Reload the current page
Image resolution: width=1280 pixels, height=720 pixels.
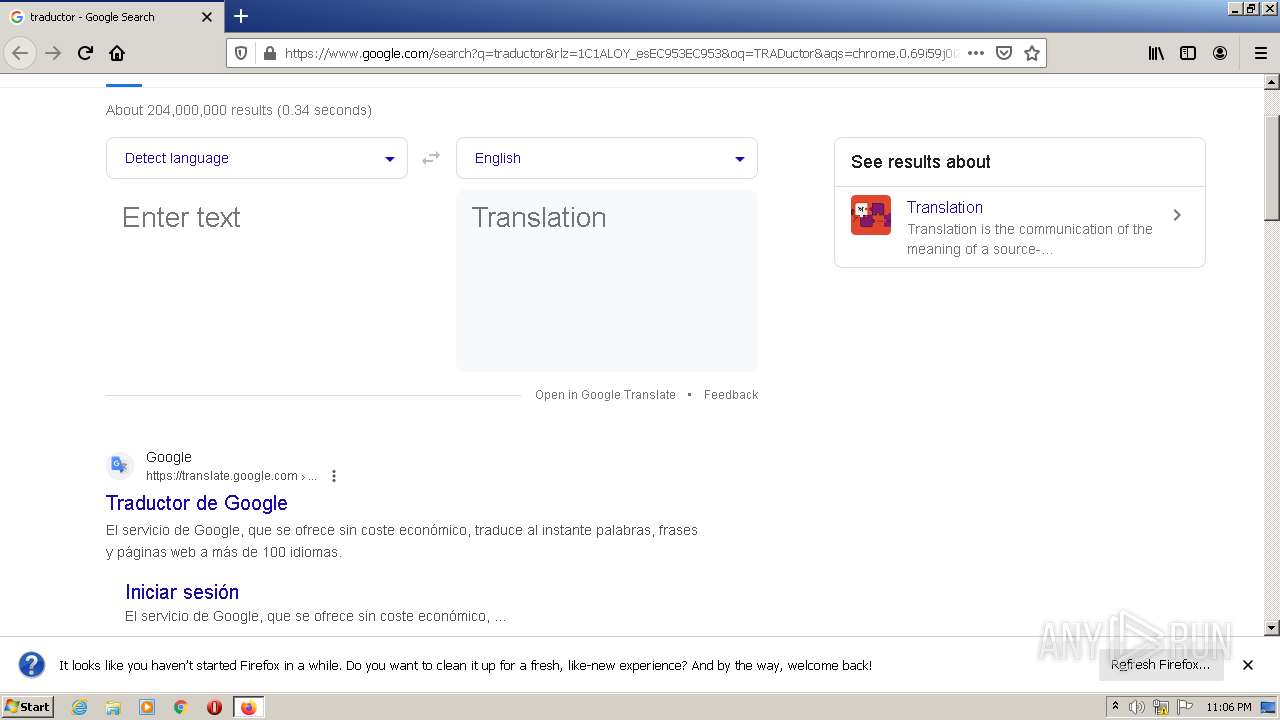85,53
